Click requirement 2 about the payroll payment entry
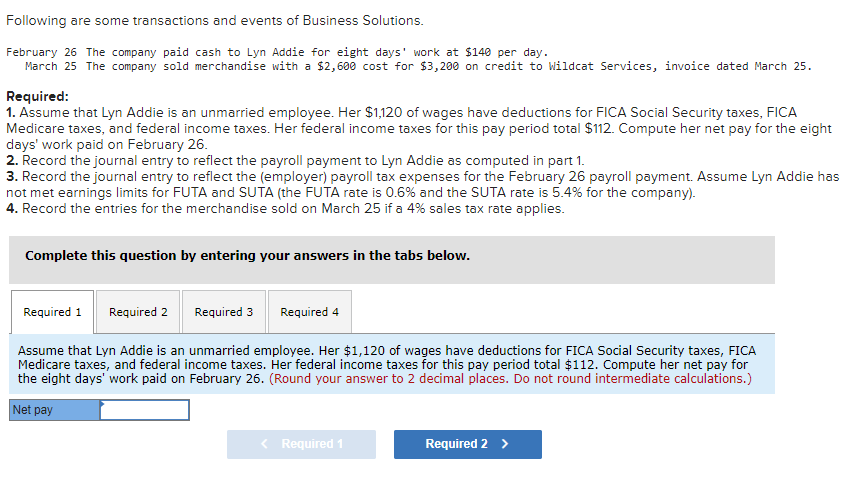Image resolution: width=865 pixels, height=478 pixels. (x=296, y=160)
